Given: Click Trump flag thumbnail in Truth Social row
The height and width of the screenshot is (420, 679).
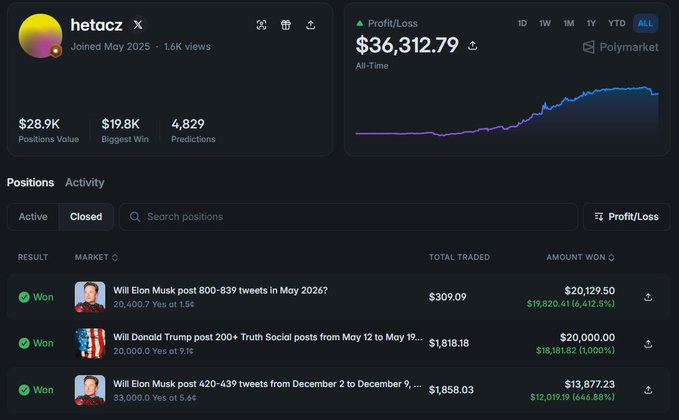Looking at the screenshot, I should pos(90,343).
